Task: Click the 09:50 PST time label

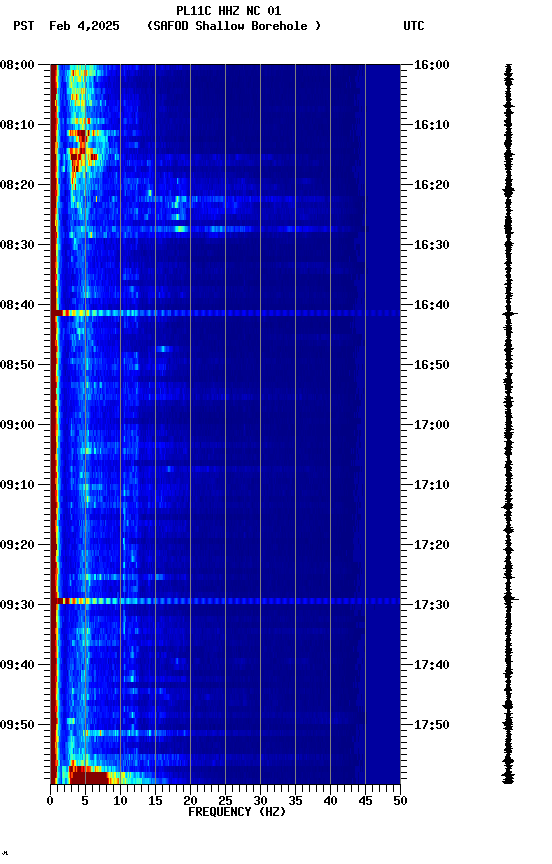Action: pos(17,725)
